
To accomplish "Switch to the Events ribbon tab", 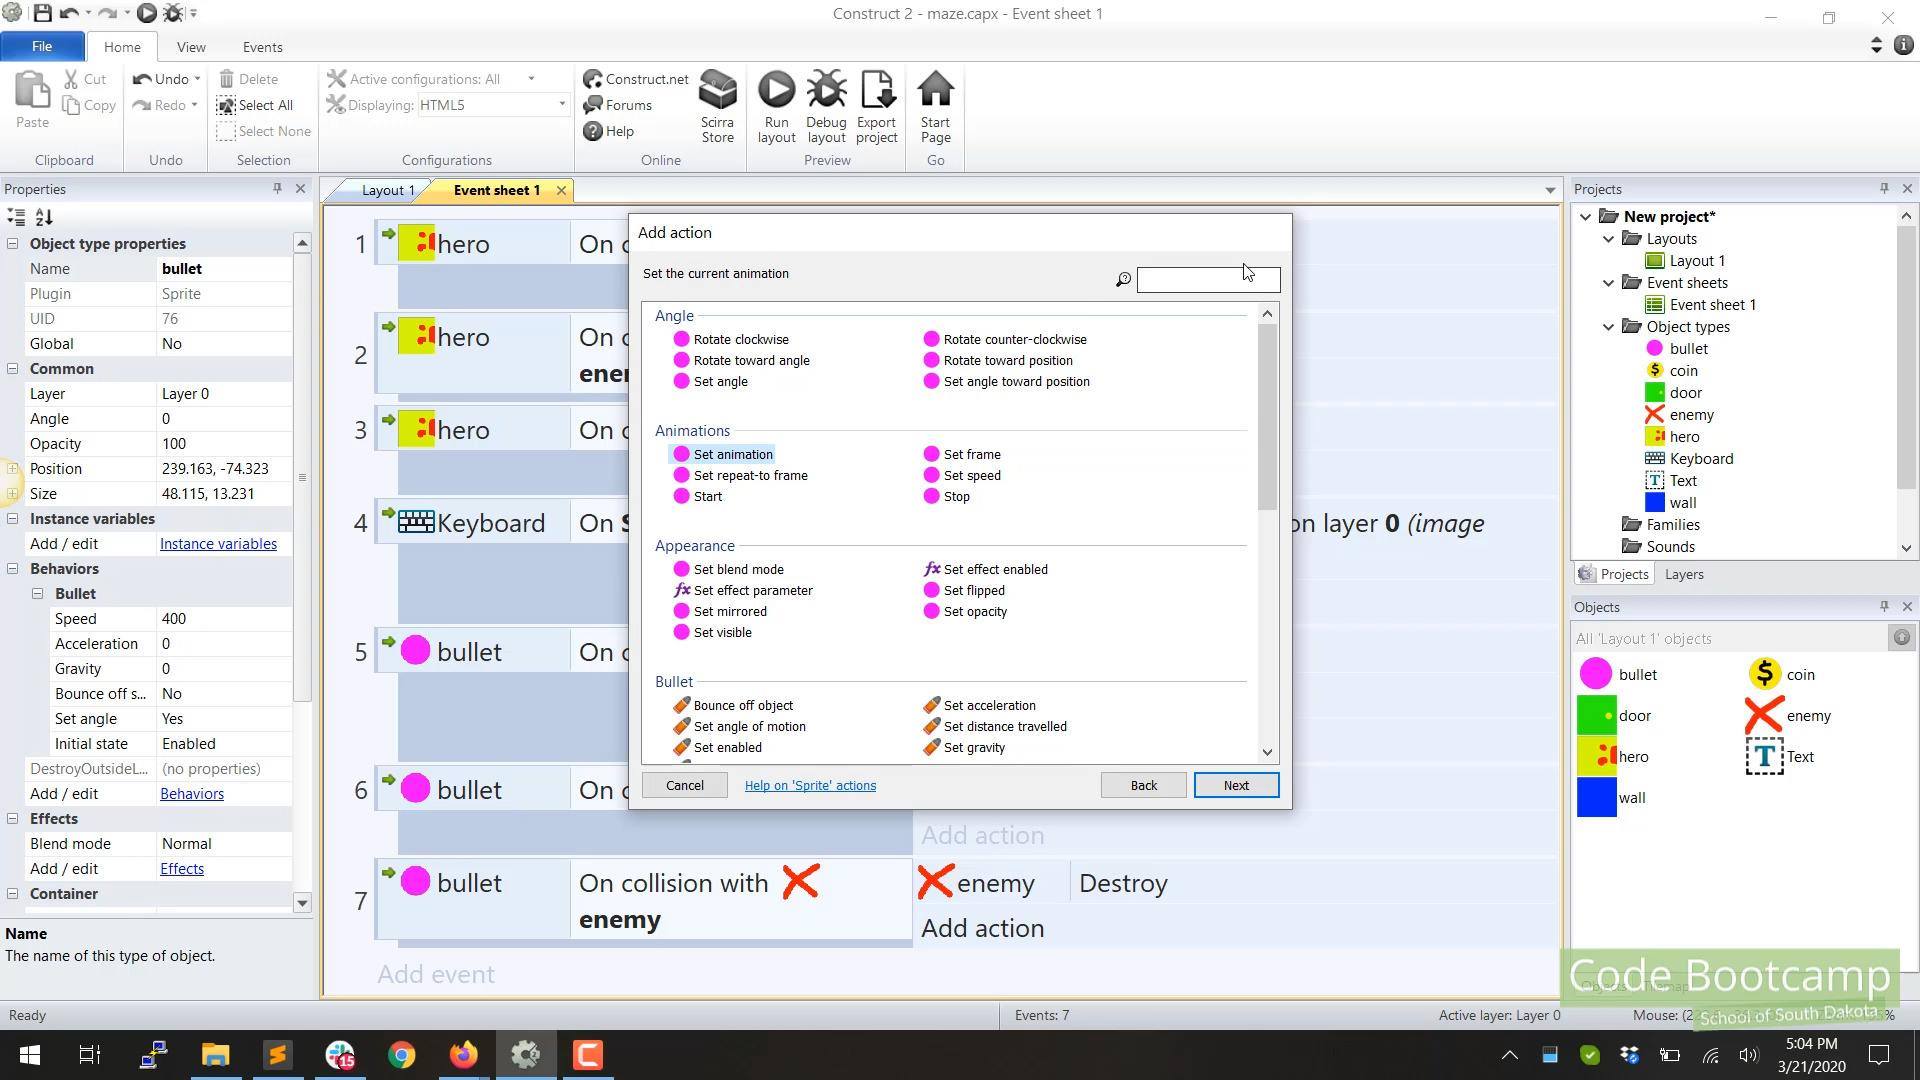I will (262, 47).
